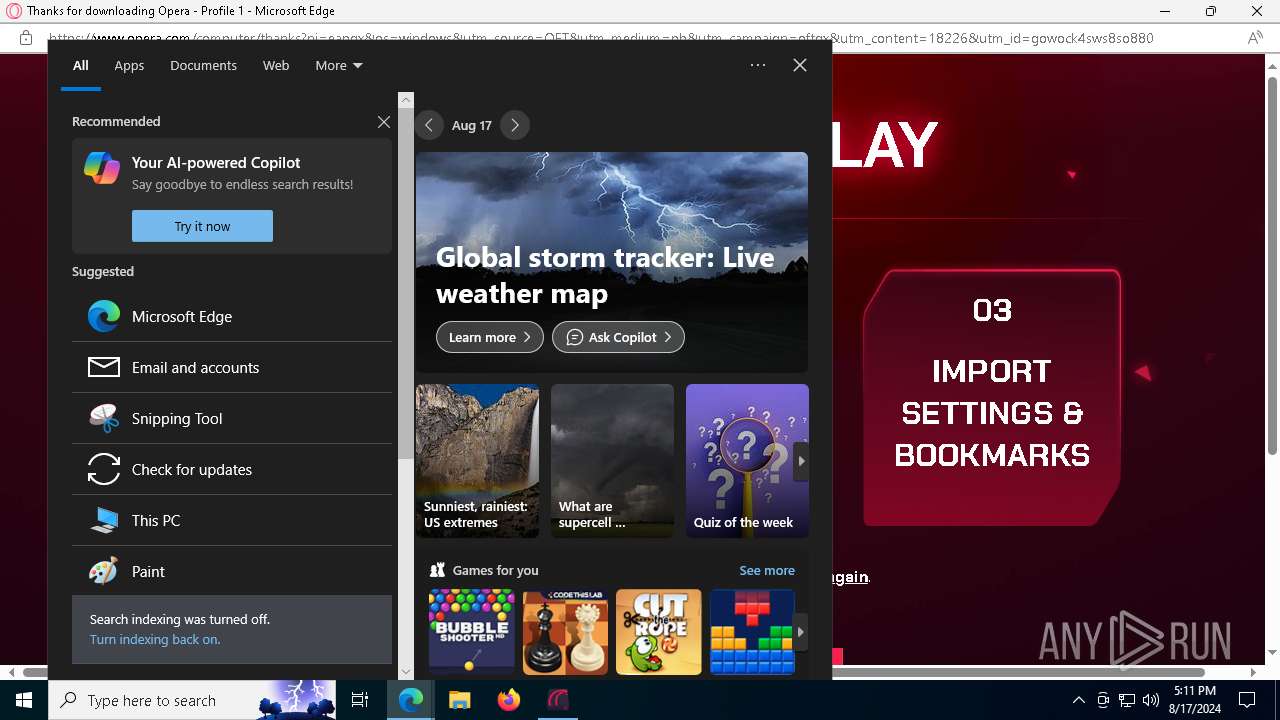
Task: Click the Paint palette icon
Action: (104, 571)
